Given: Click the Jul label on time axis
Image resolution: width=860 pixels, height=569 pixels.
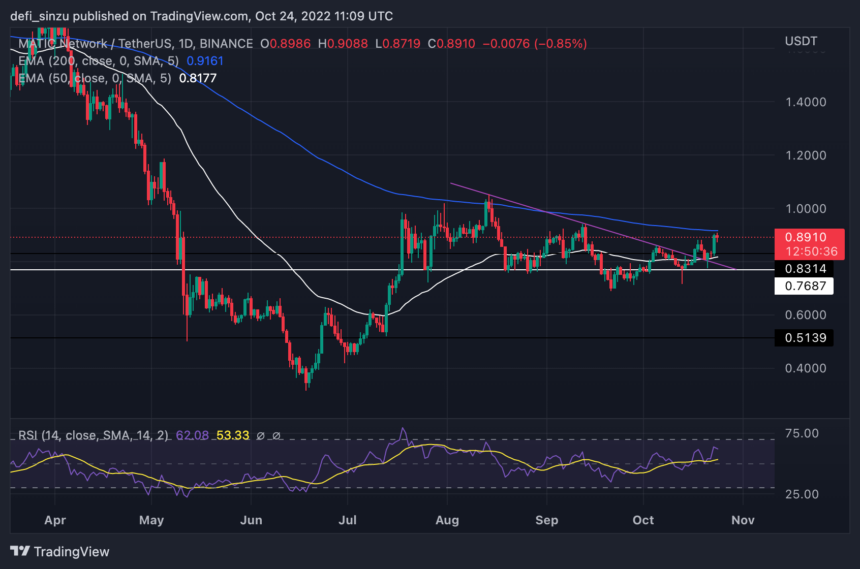Looking at the screenshot, I should pos(347,520).
